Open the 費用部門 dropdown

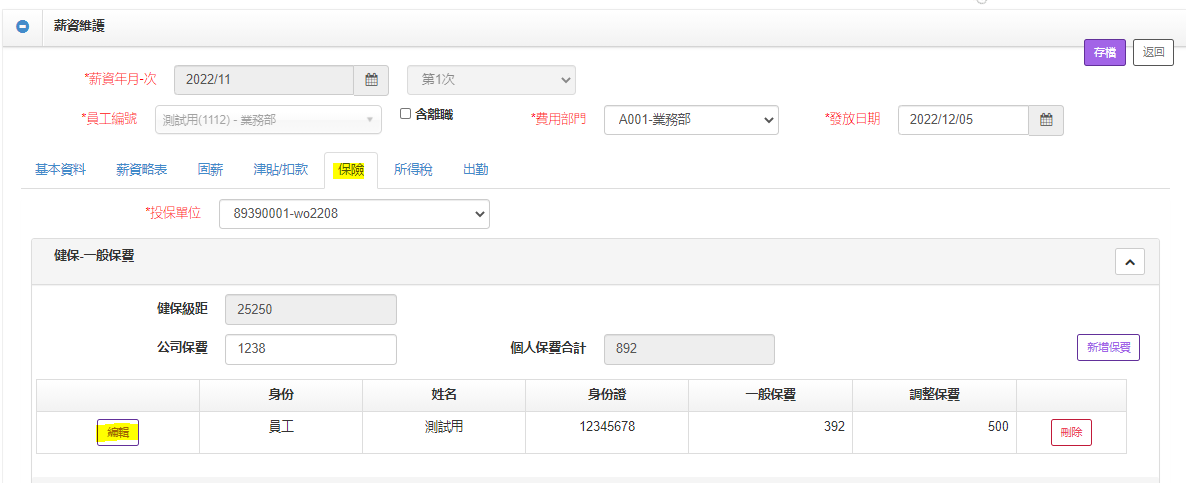coord(691,120)
